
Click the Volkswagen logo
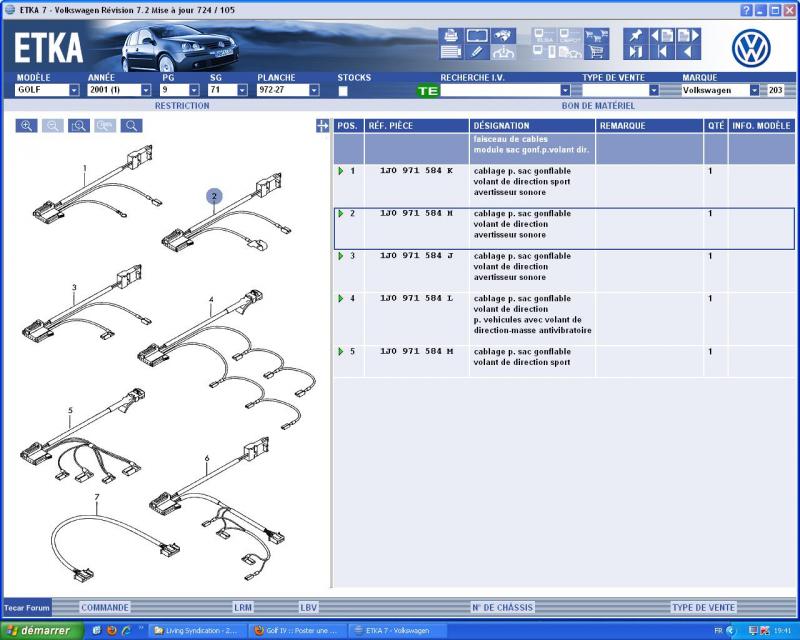[x=751, y=47]
